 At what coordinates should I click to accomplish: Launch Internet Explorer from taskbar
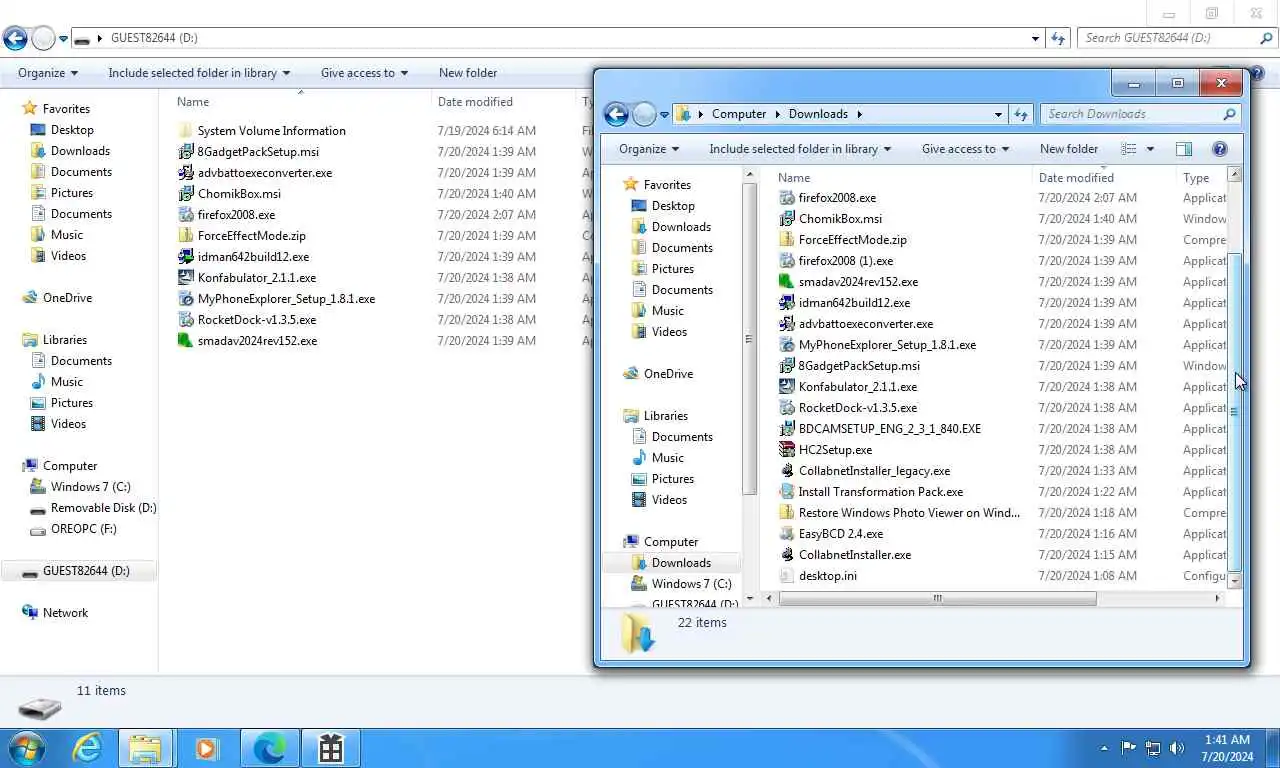tap(87, 747)
